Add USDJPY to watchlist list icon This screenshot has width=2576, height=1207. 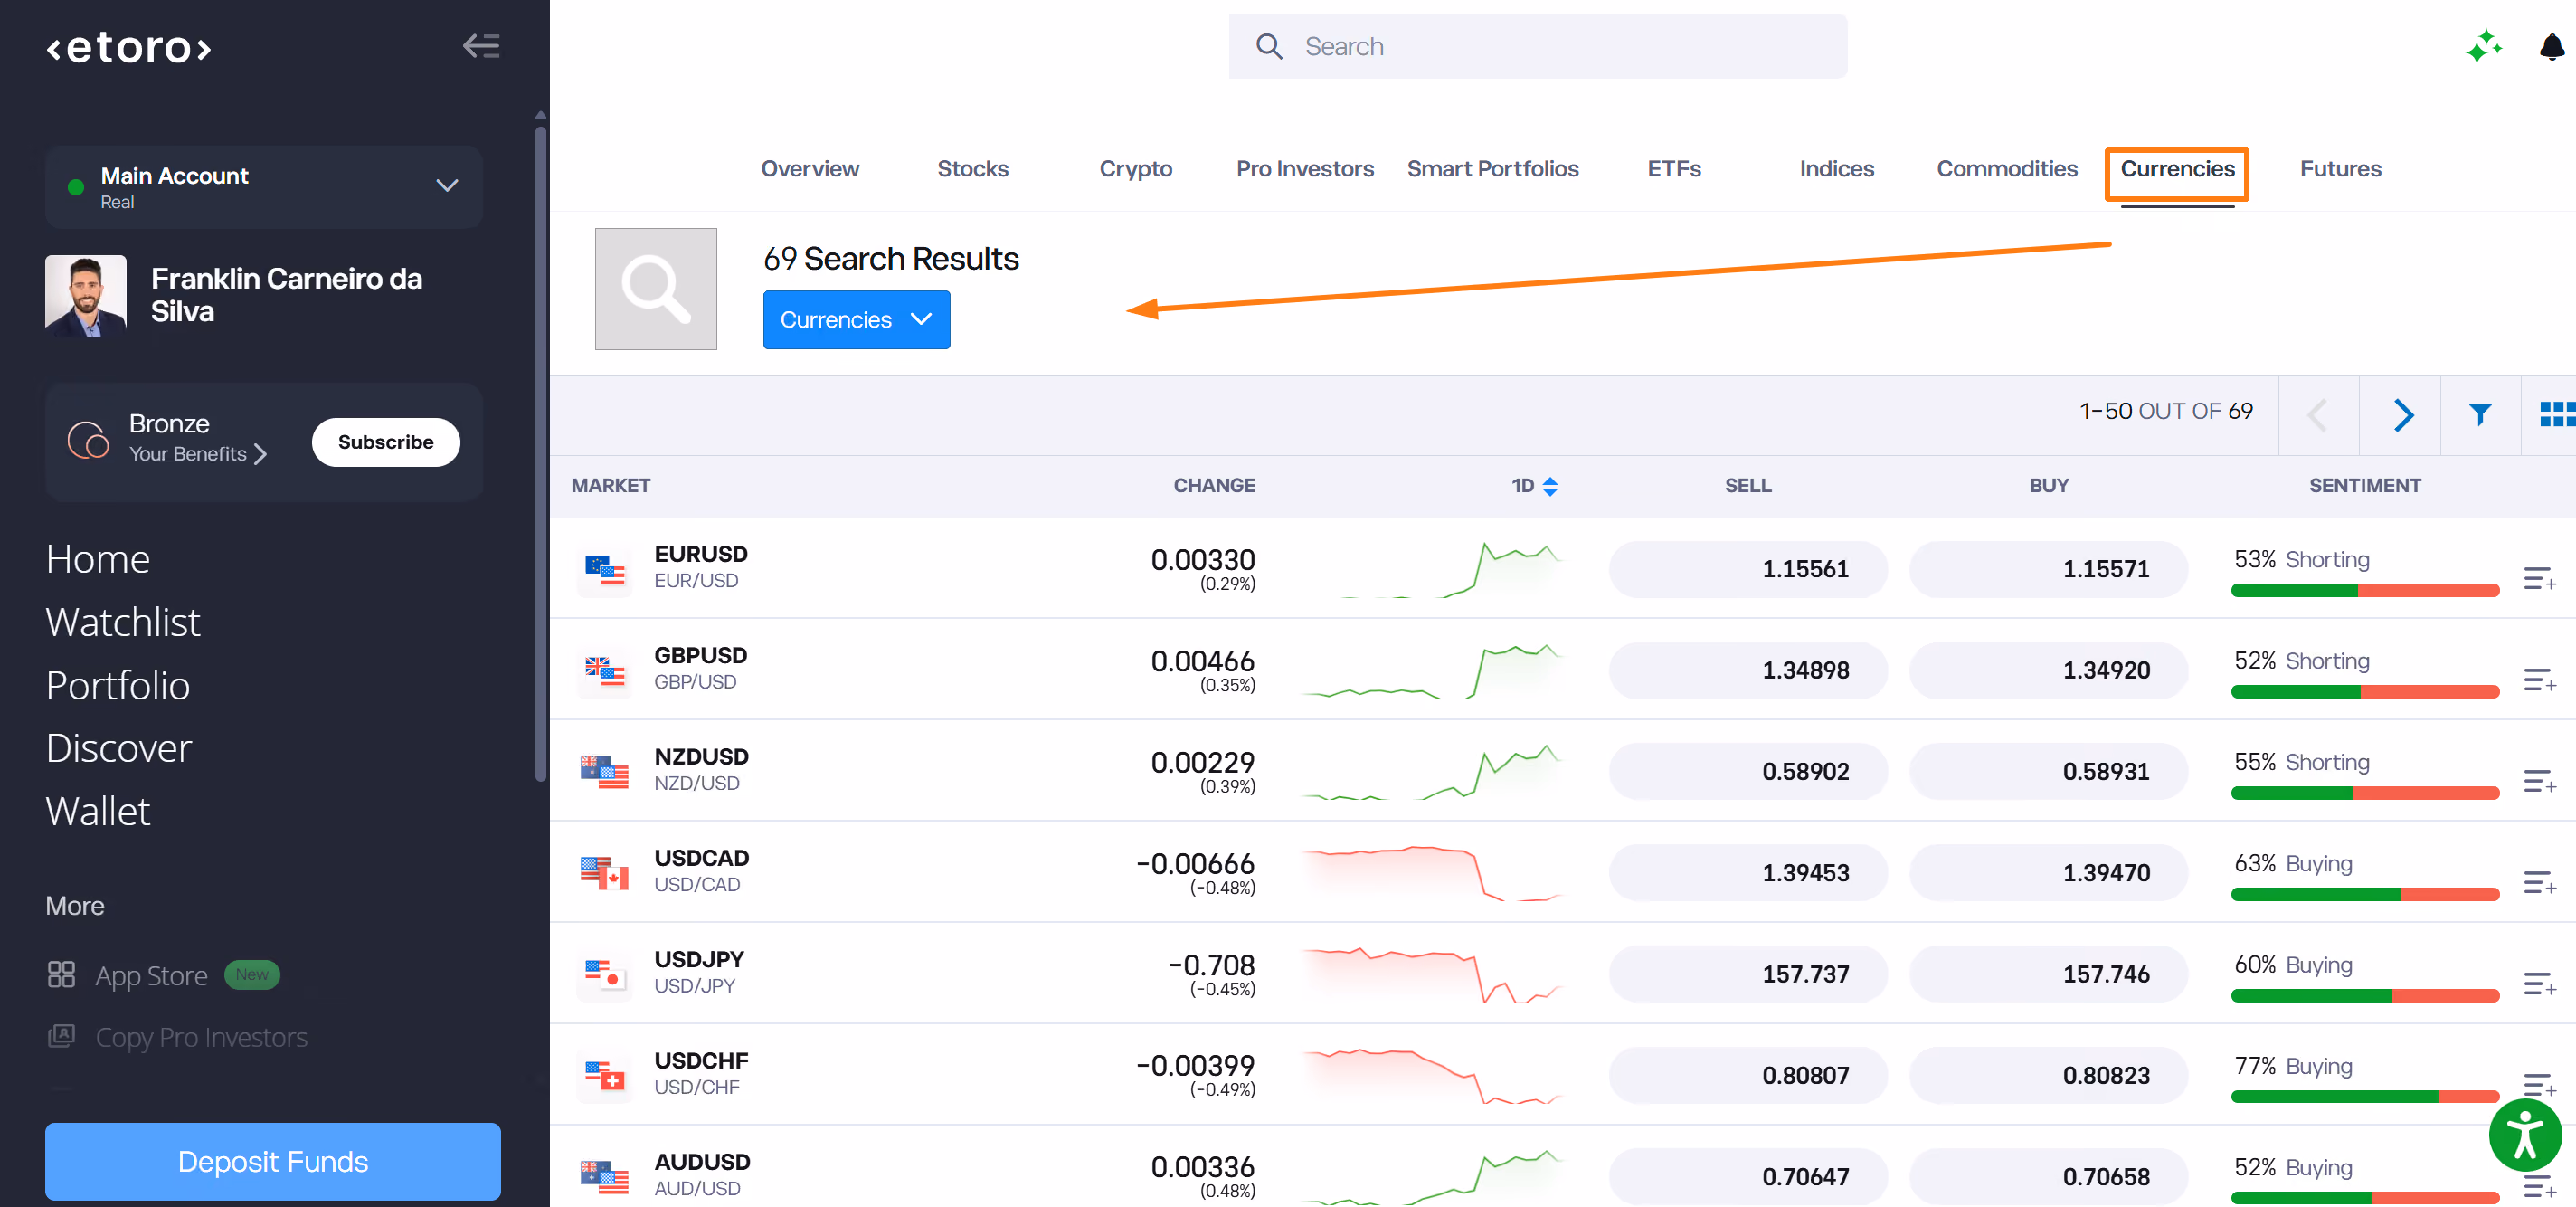point(2539,984)
